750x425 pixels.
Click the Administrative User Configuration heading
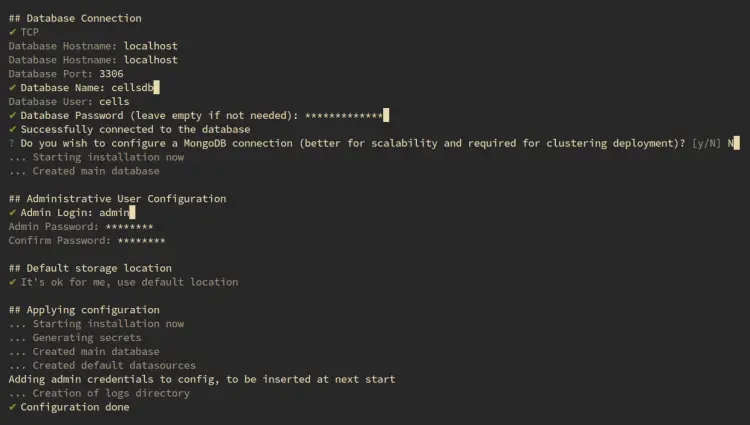[117, 199]
